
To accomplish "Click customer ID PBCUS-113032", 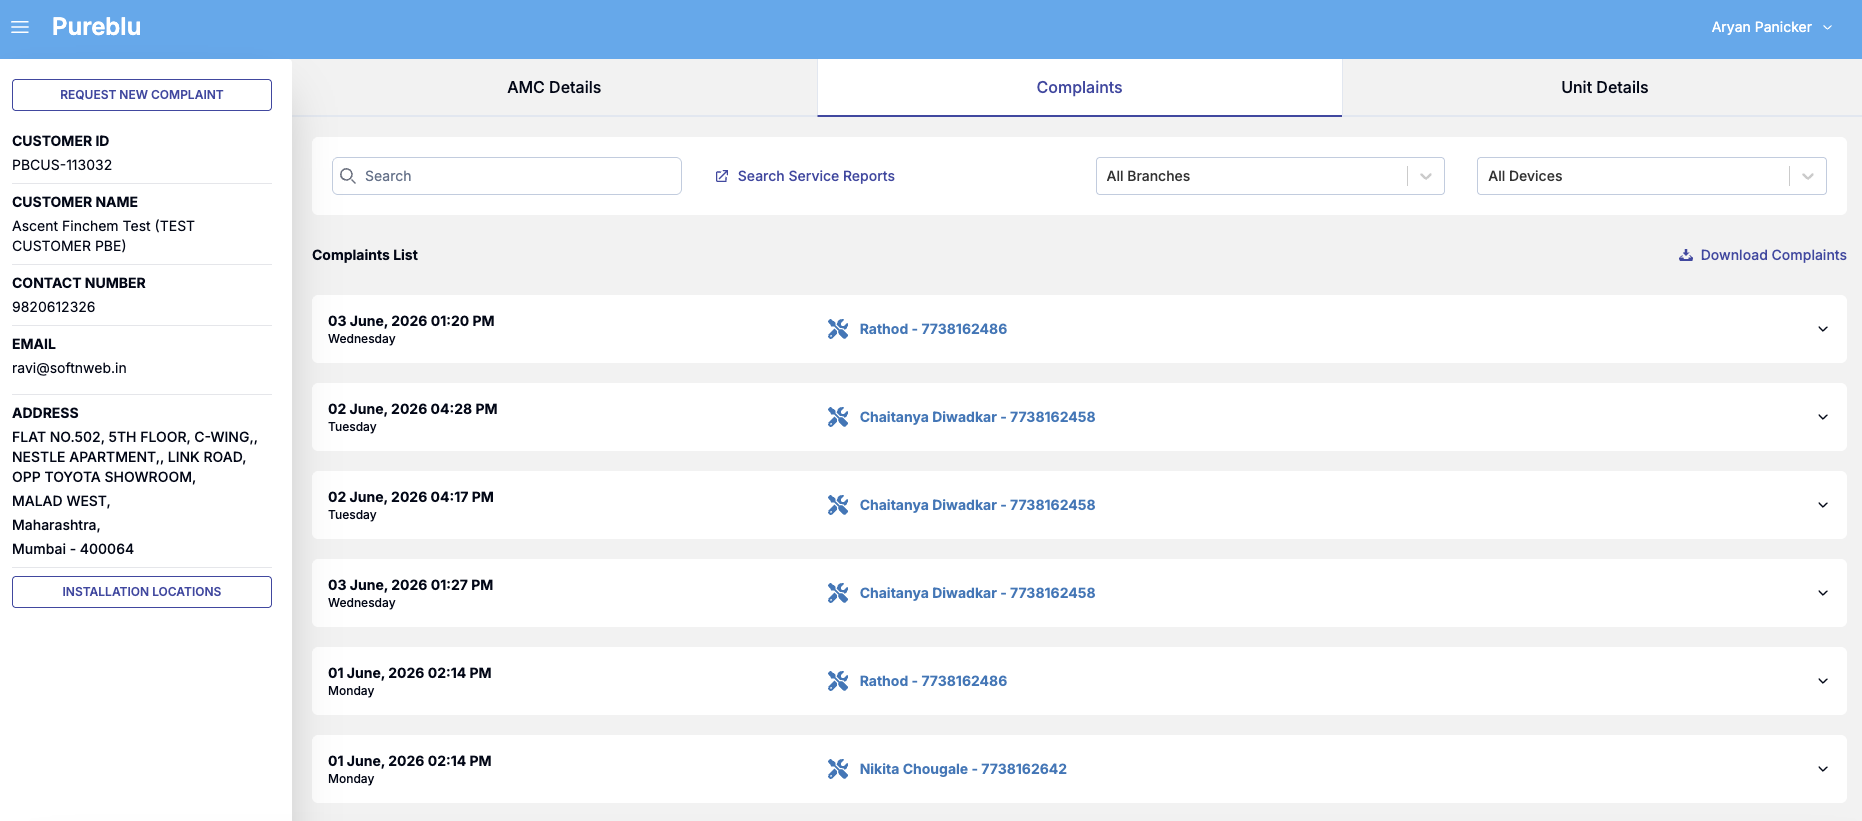I will coord(62,165).
